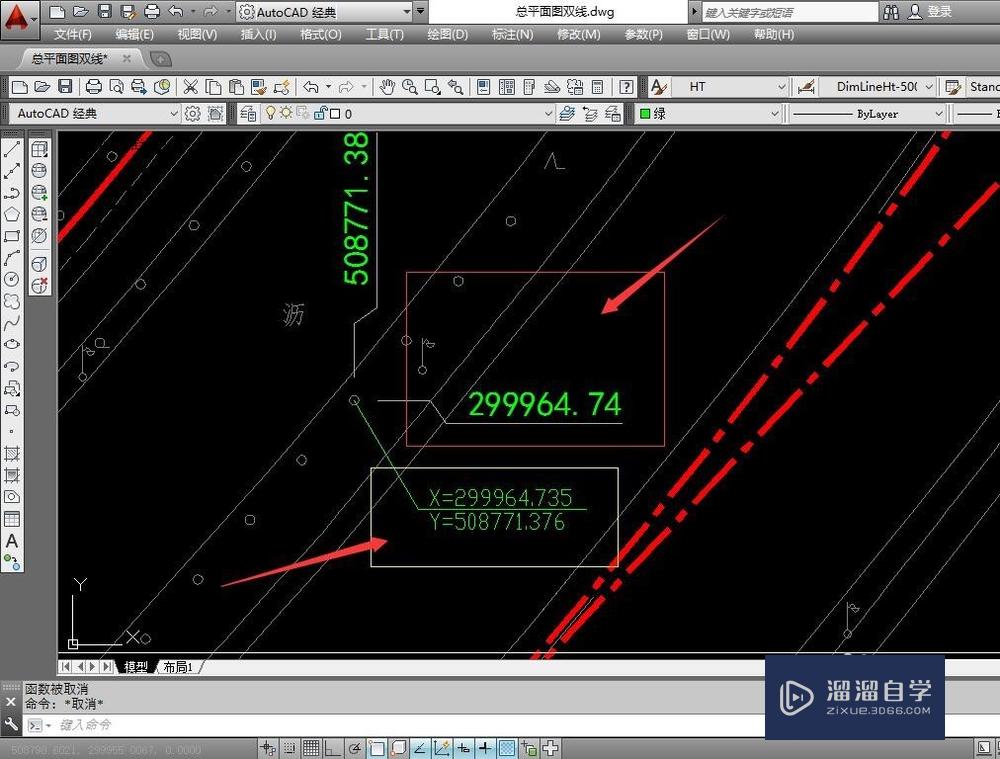Toggle Ortho mode in status bar
The width and height of the screenshot is (1000, 759).
coord(333,748)
